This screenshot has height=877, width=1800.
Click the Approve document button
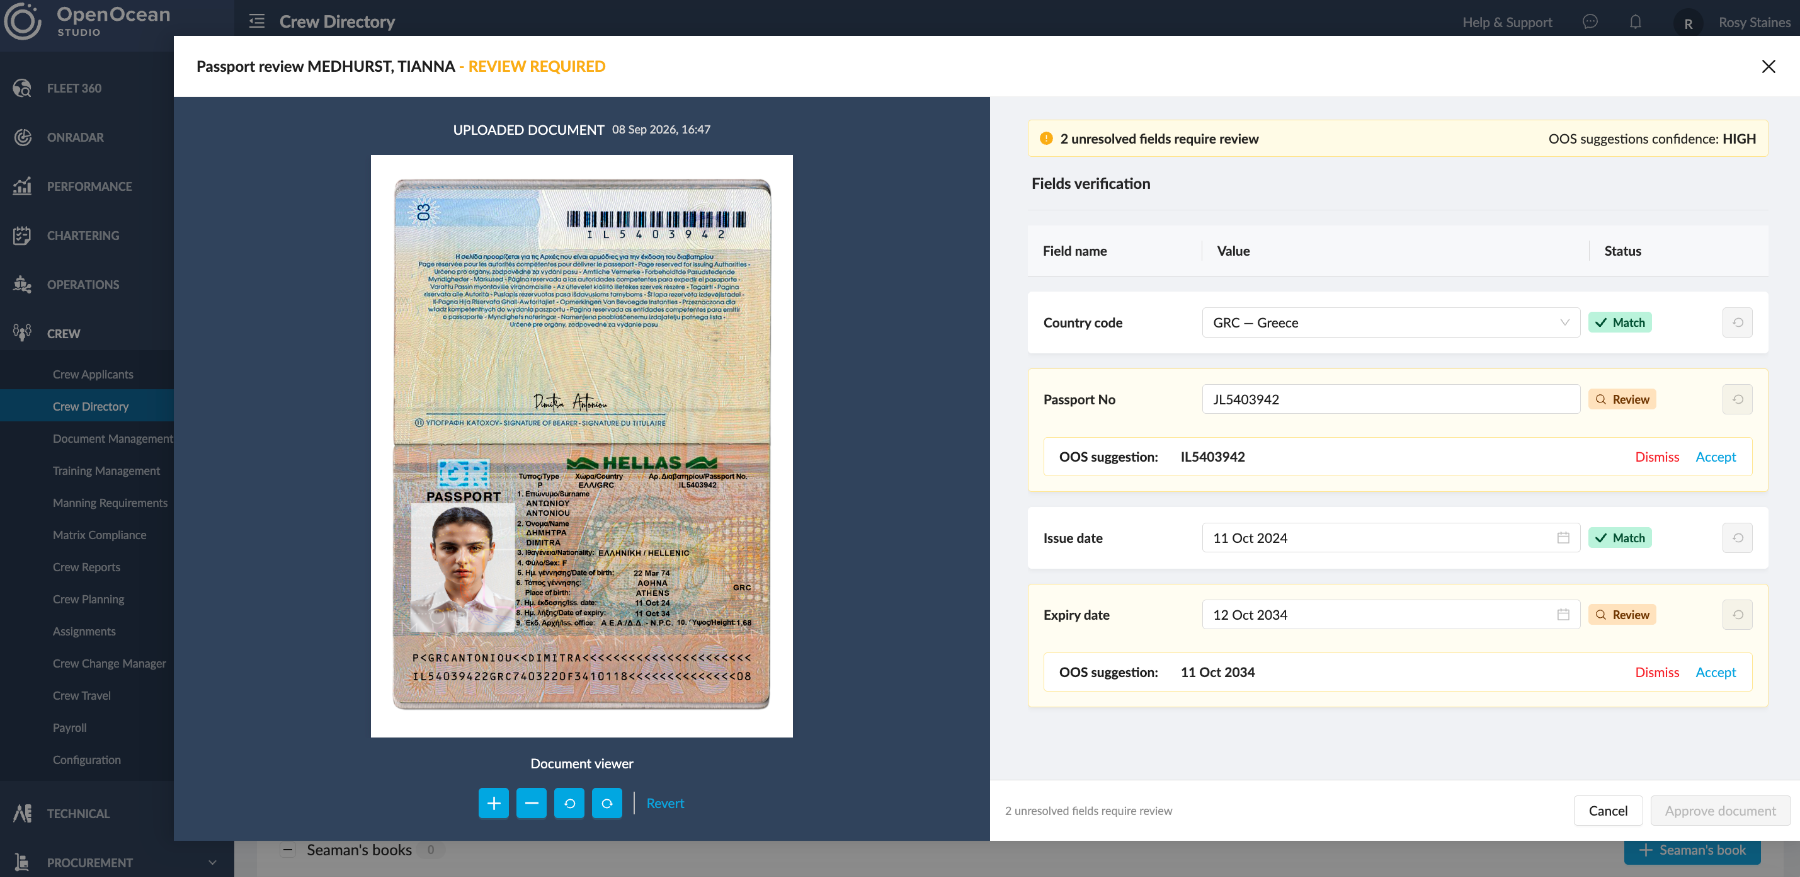[1720, 811]
